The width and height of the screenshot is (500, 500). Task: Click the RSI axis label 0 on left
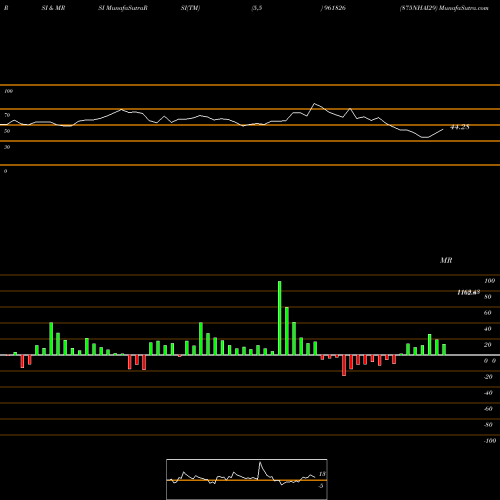(5, 171)
